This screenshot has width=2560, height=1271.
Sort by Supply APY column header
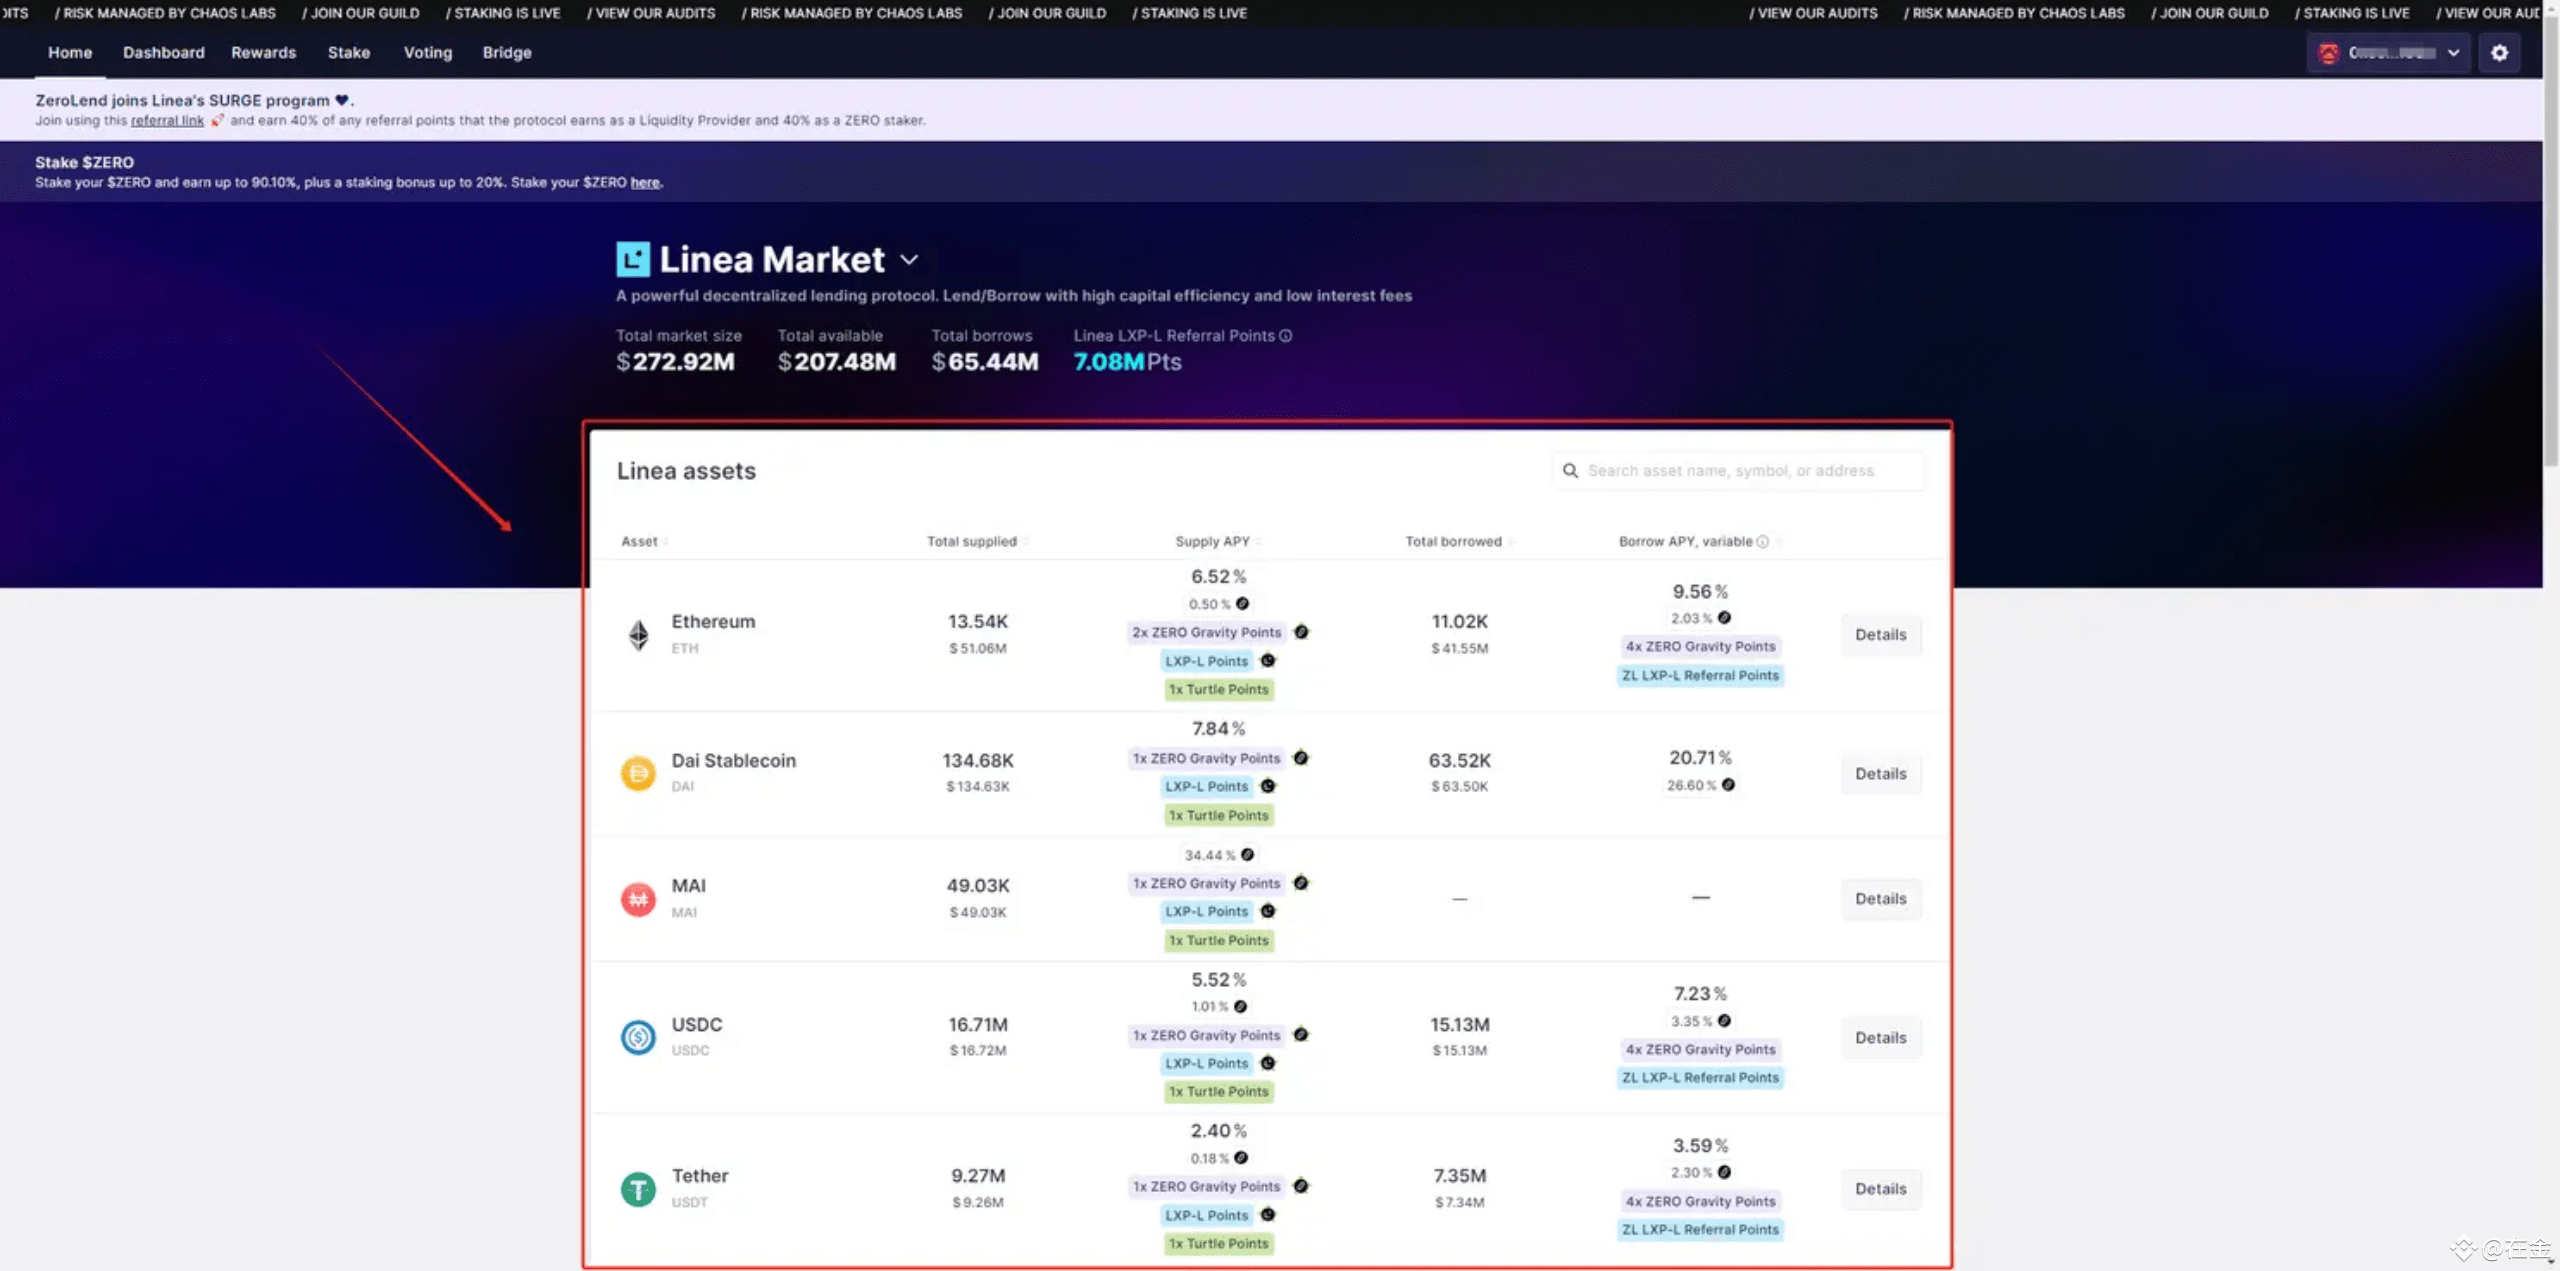tap(1212, 542)
